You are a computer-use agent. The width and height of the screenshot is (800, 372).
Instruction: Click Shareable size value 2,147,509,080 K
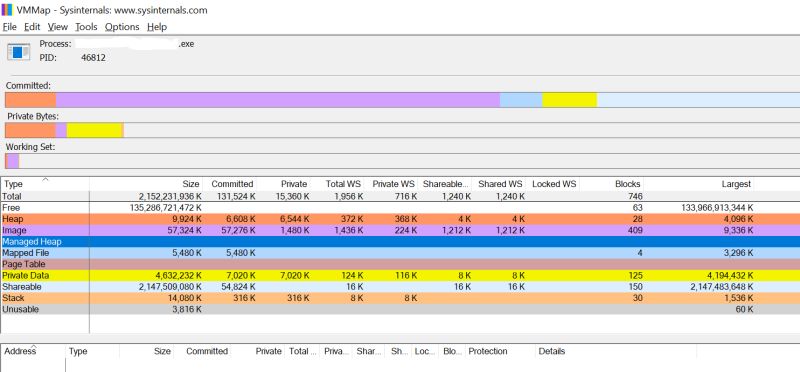point(170,287)
